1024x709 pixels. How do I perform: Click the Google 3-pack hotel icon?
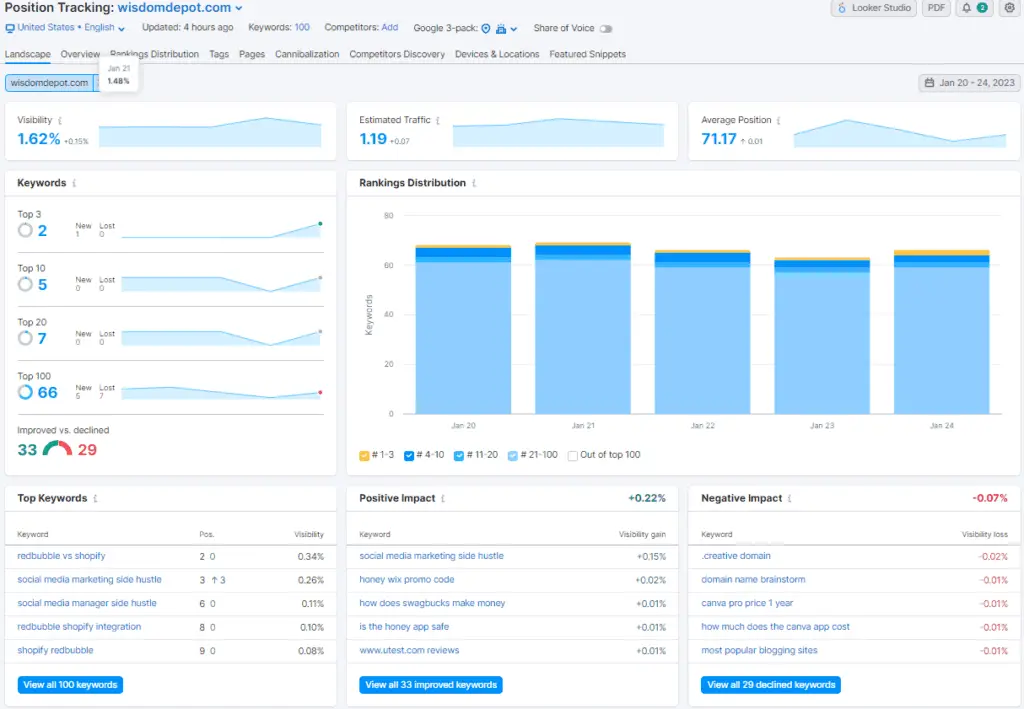[501, 29]
